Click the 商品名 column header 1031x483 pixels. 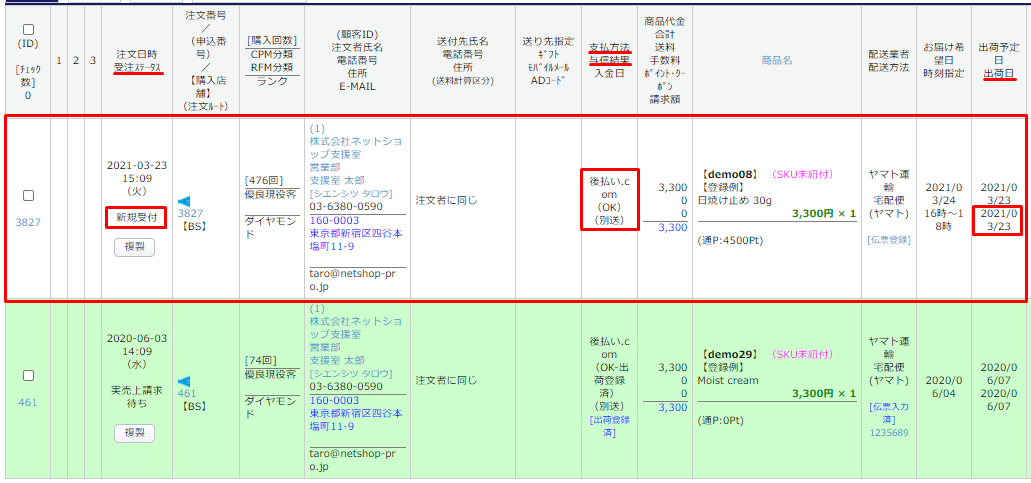776,60
